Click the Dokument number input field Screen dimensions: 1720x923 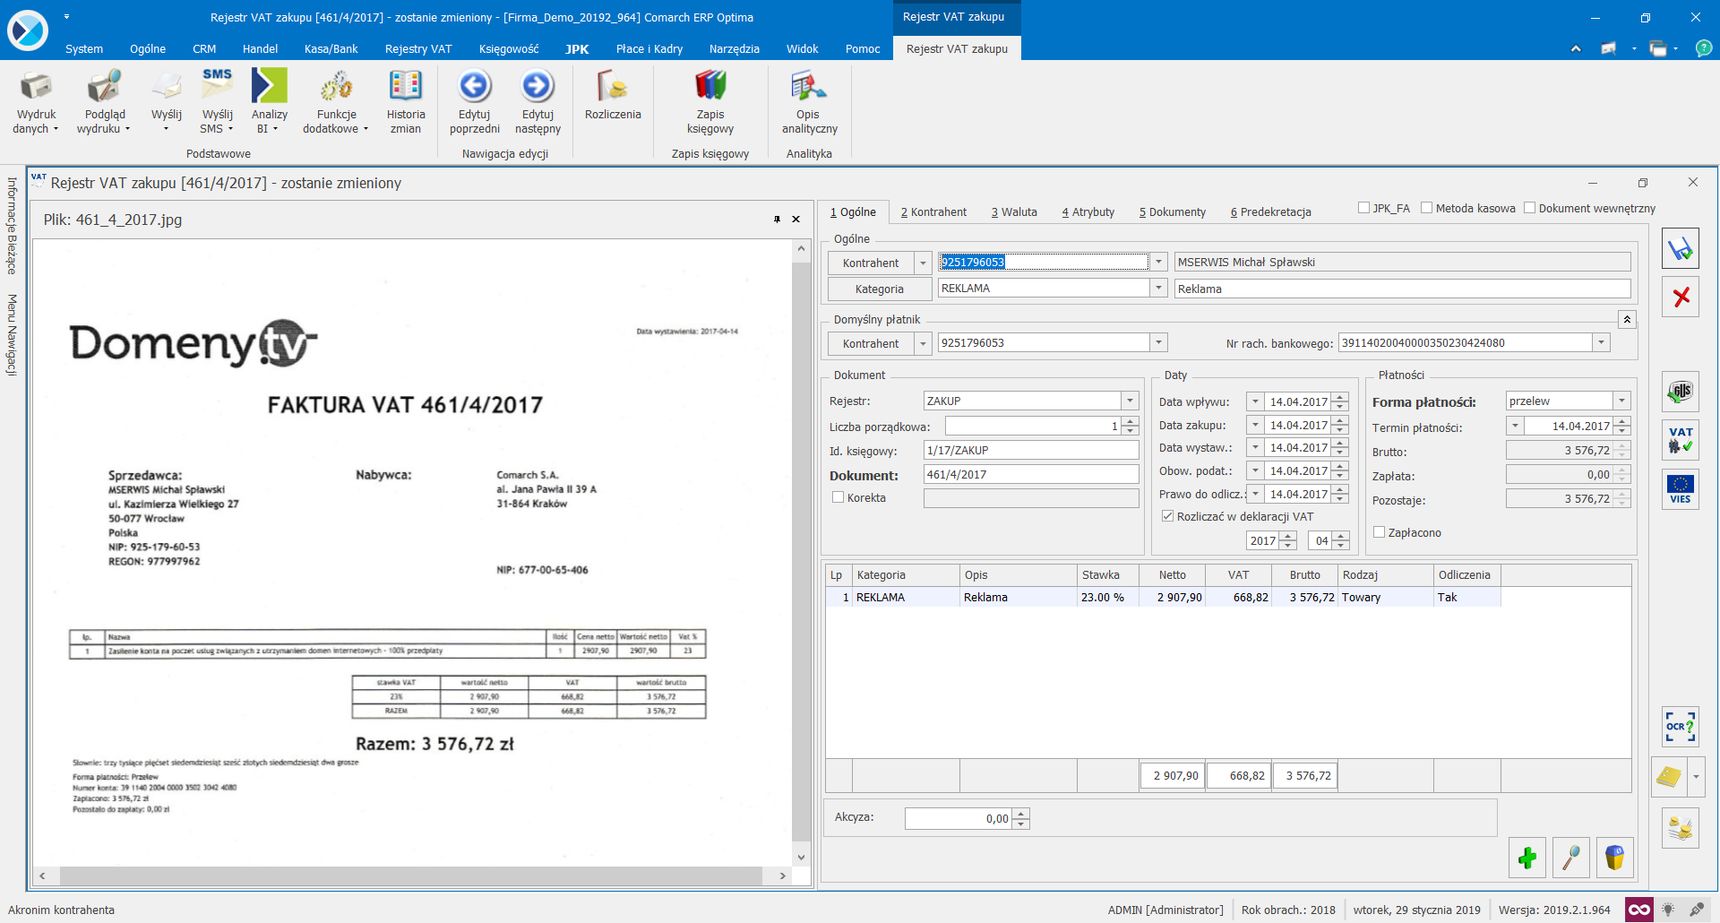coord(1031,475)
